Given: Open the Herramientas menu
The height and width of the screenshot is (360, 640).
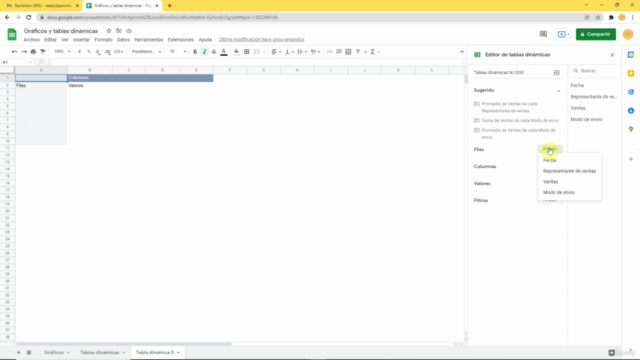Looking at the screenshot, I should click(149, 40).
